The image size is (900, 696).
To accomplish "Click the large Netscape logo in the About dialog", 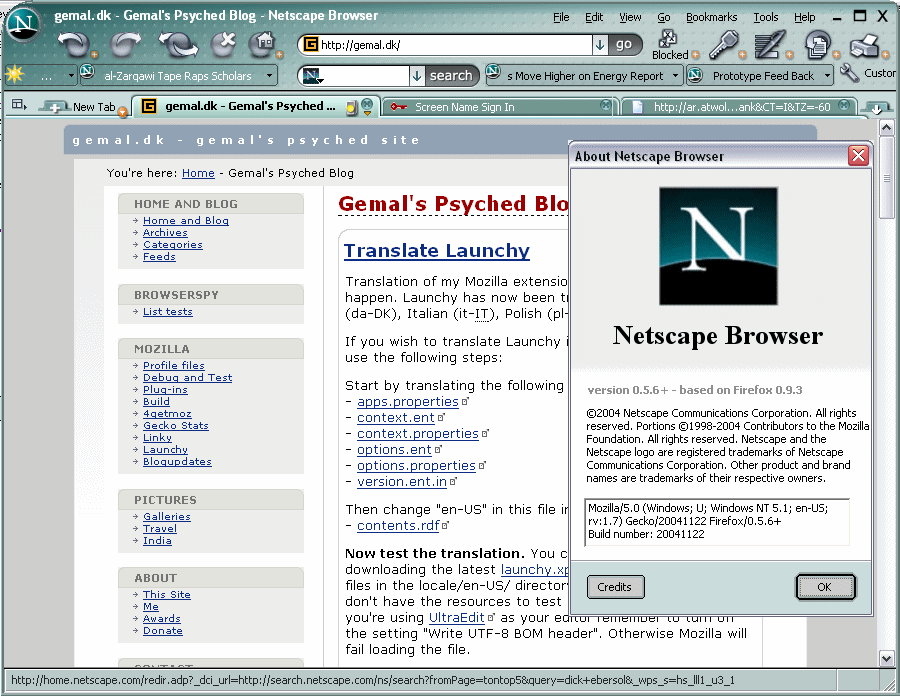I will (718, 246).
